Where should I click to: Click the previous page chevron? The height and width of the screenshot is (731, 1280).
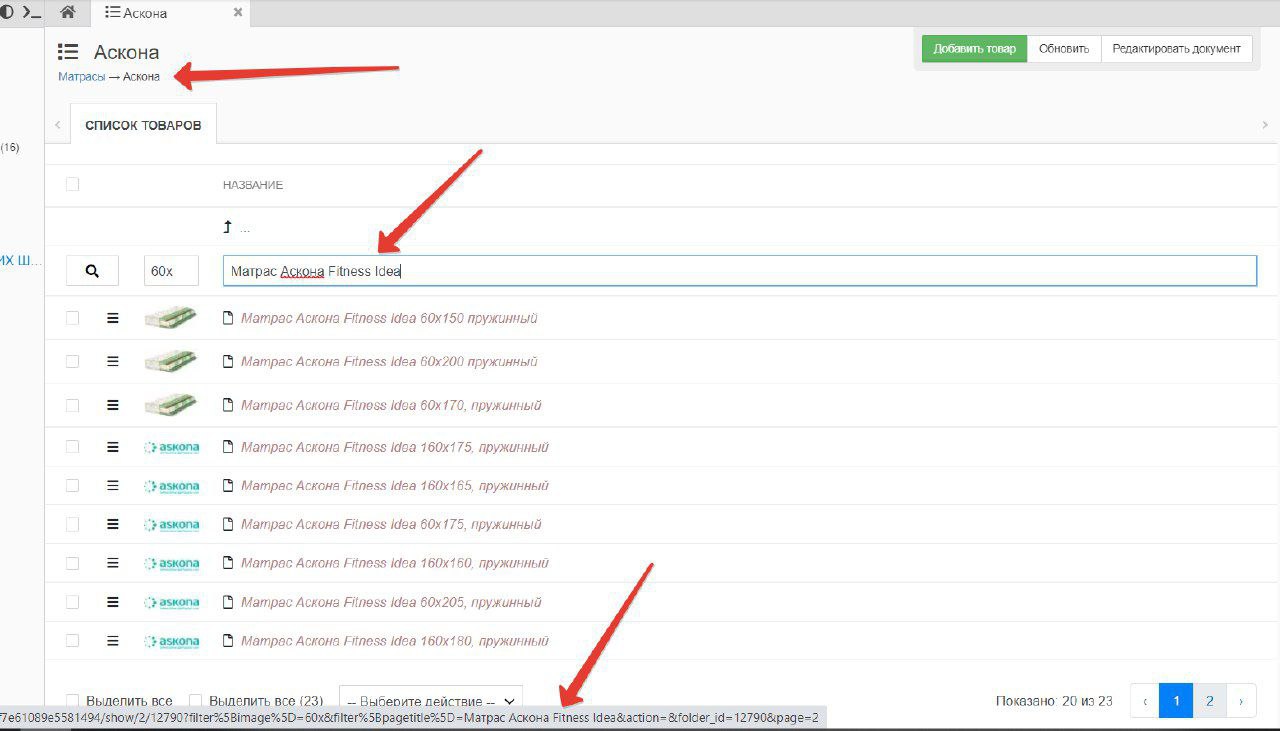click(1144, 701)
